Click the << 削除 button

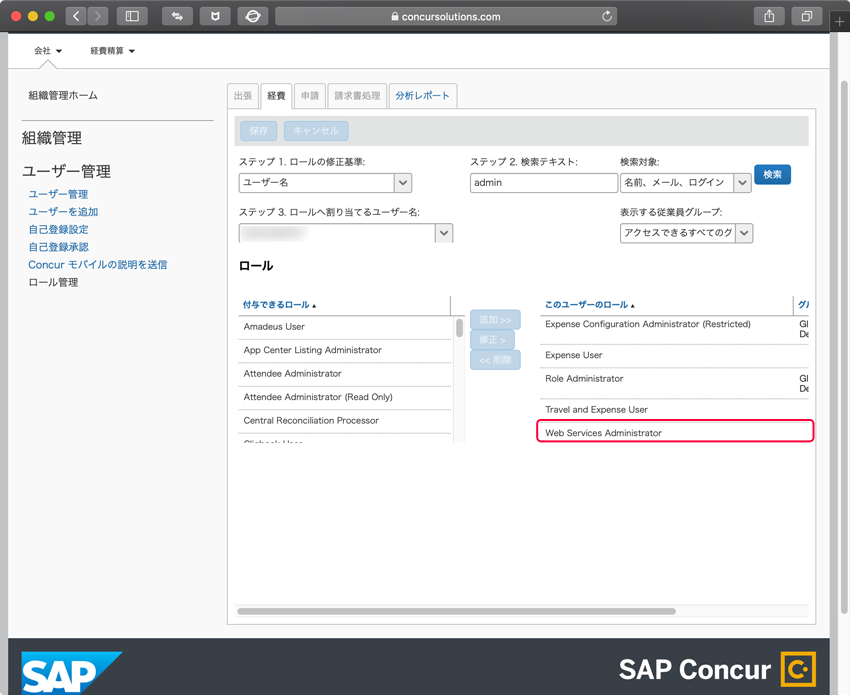495,360
